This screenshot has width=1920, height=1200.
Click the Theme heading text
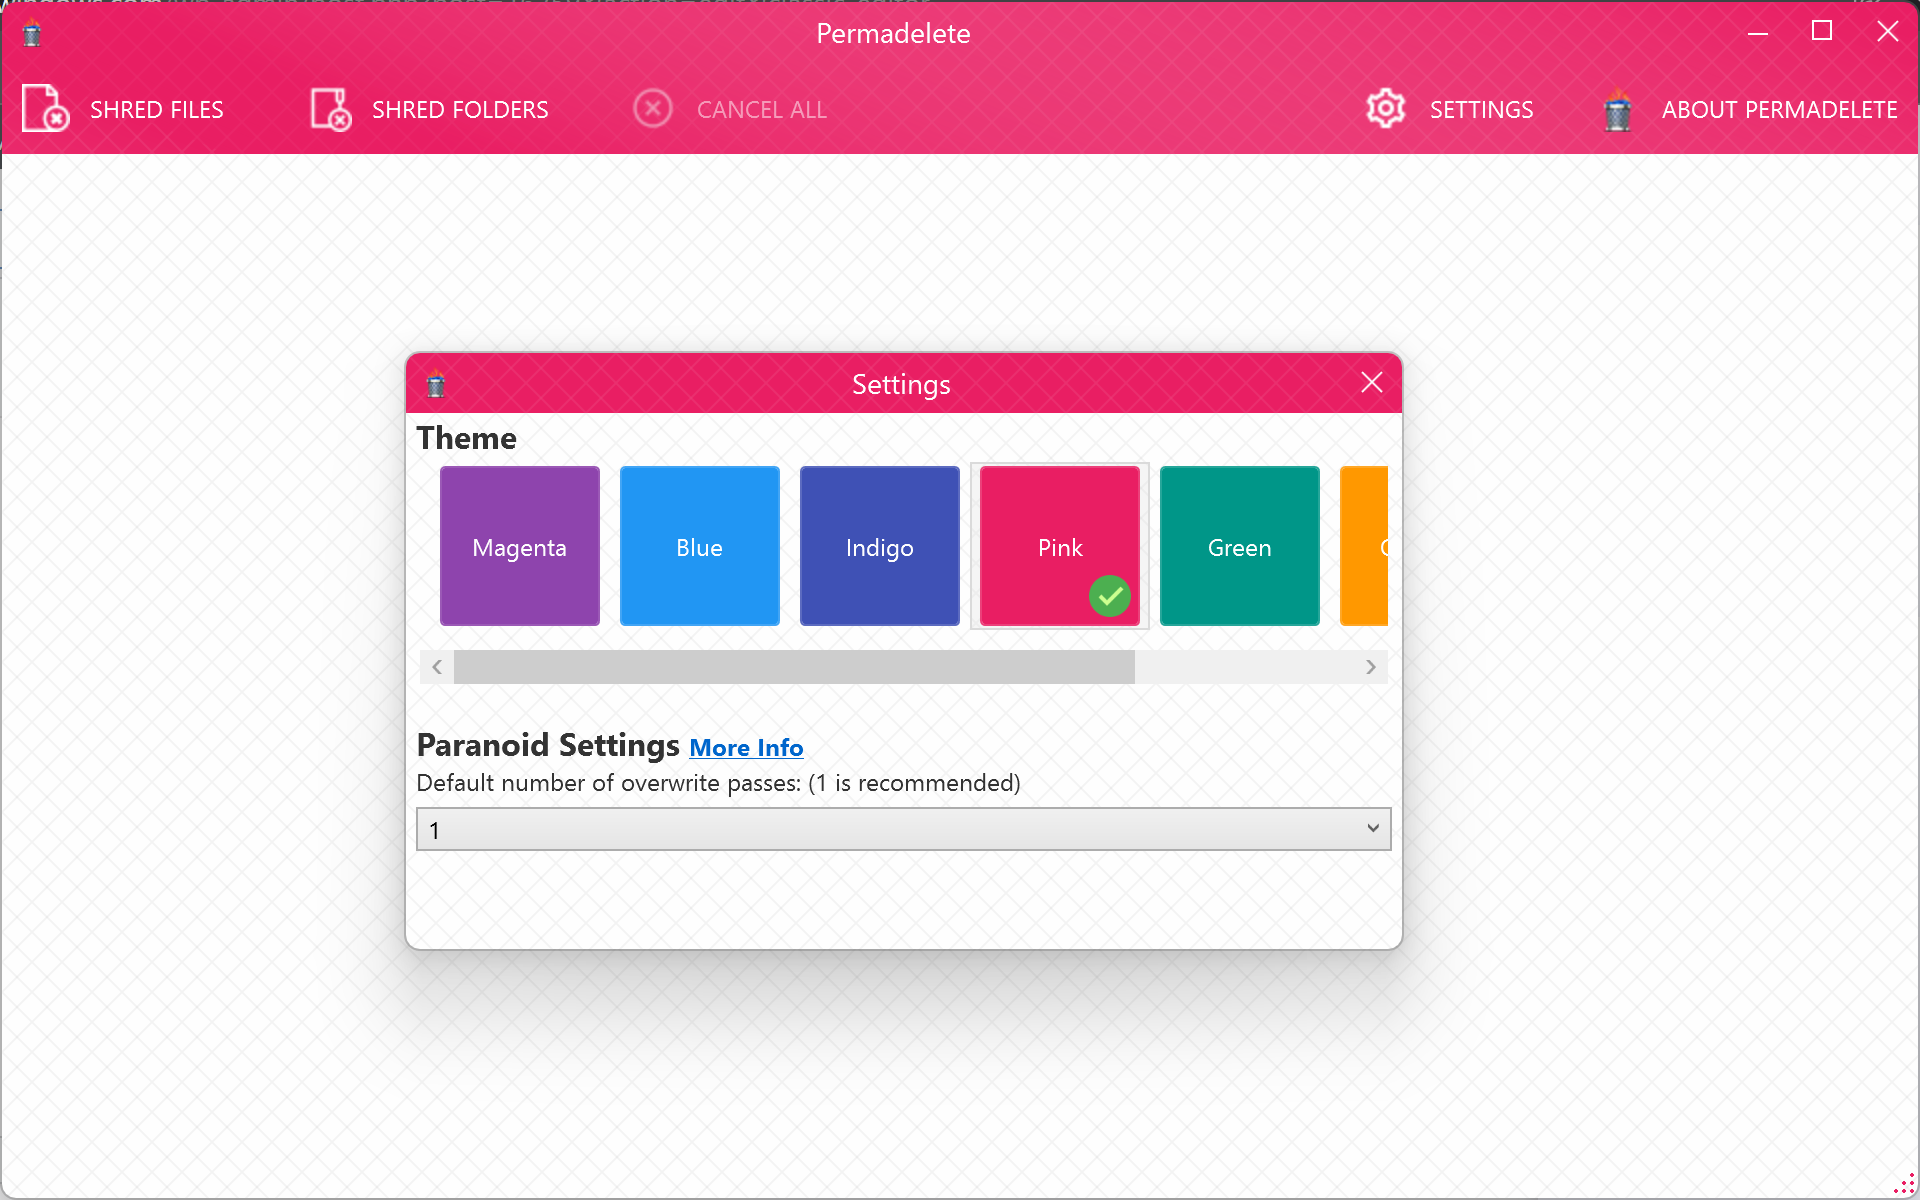[467, 438]
